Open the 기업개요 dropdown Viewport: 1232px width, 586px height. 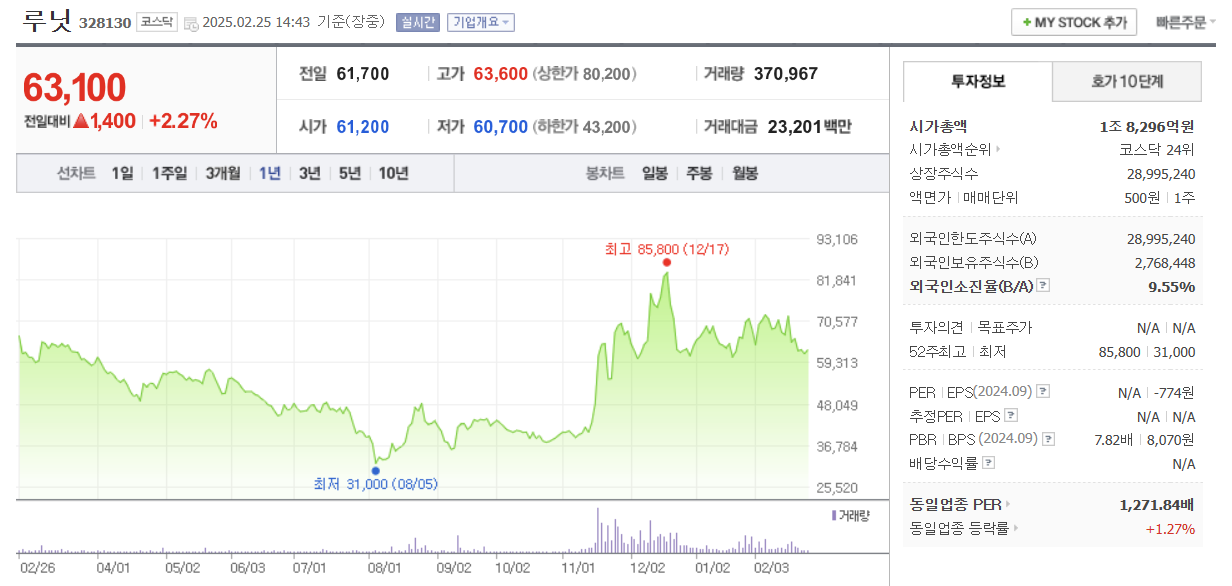[x=481, y=22]
